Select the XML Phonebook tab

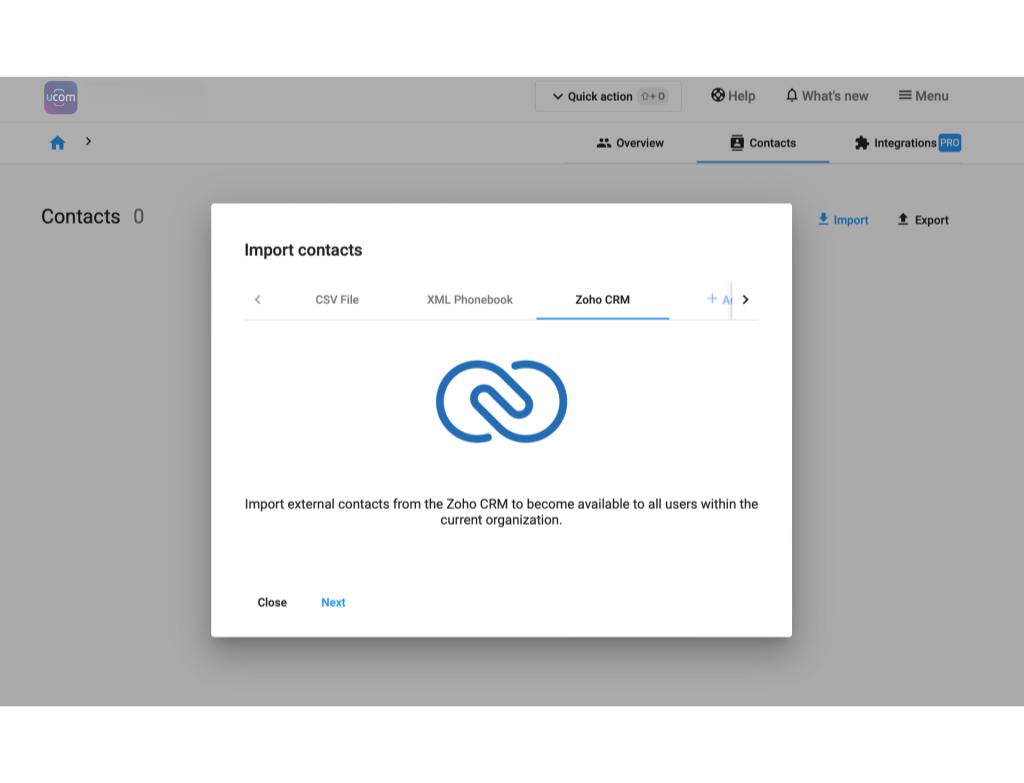click(x=470, y=300)
